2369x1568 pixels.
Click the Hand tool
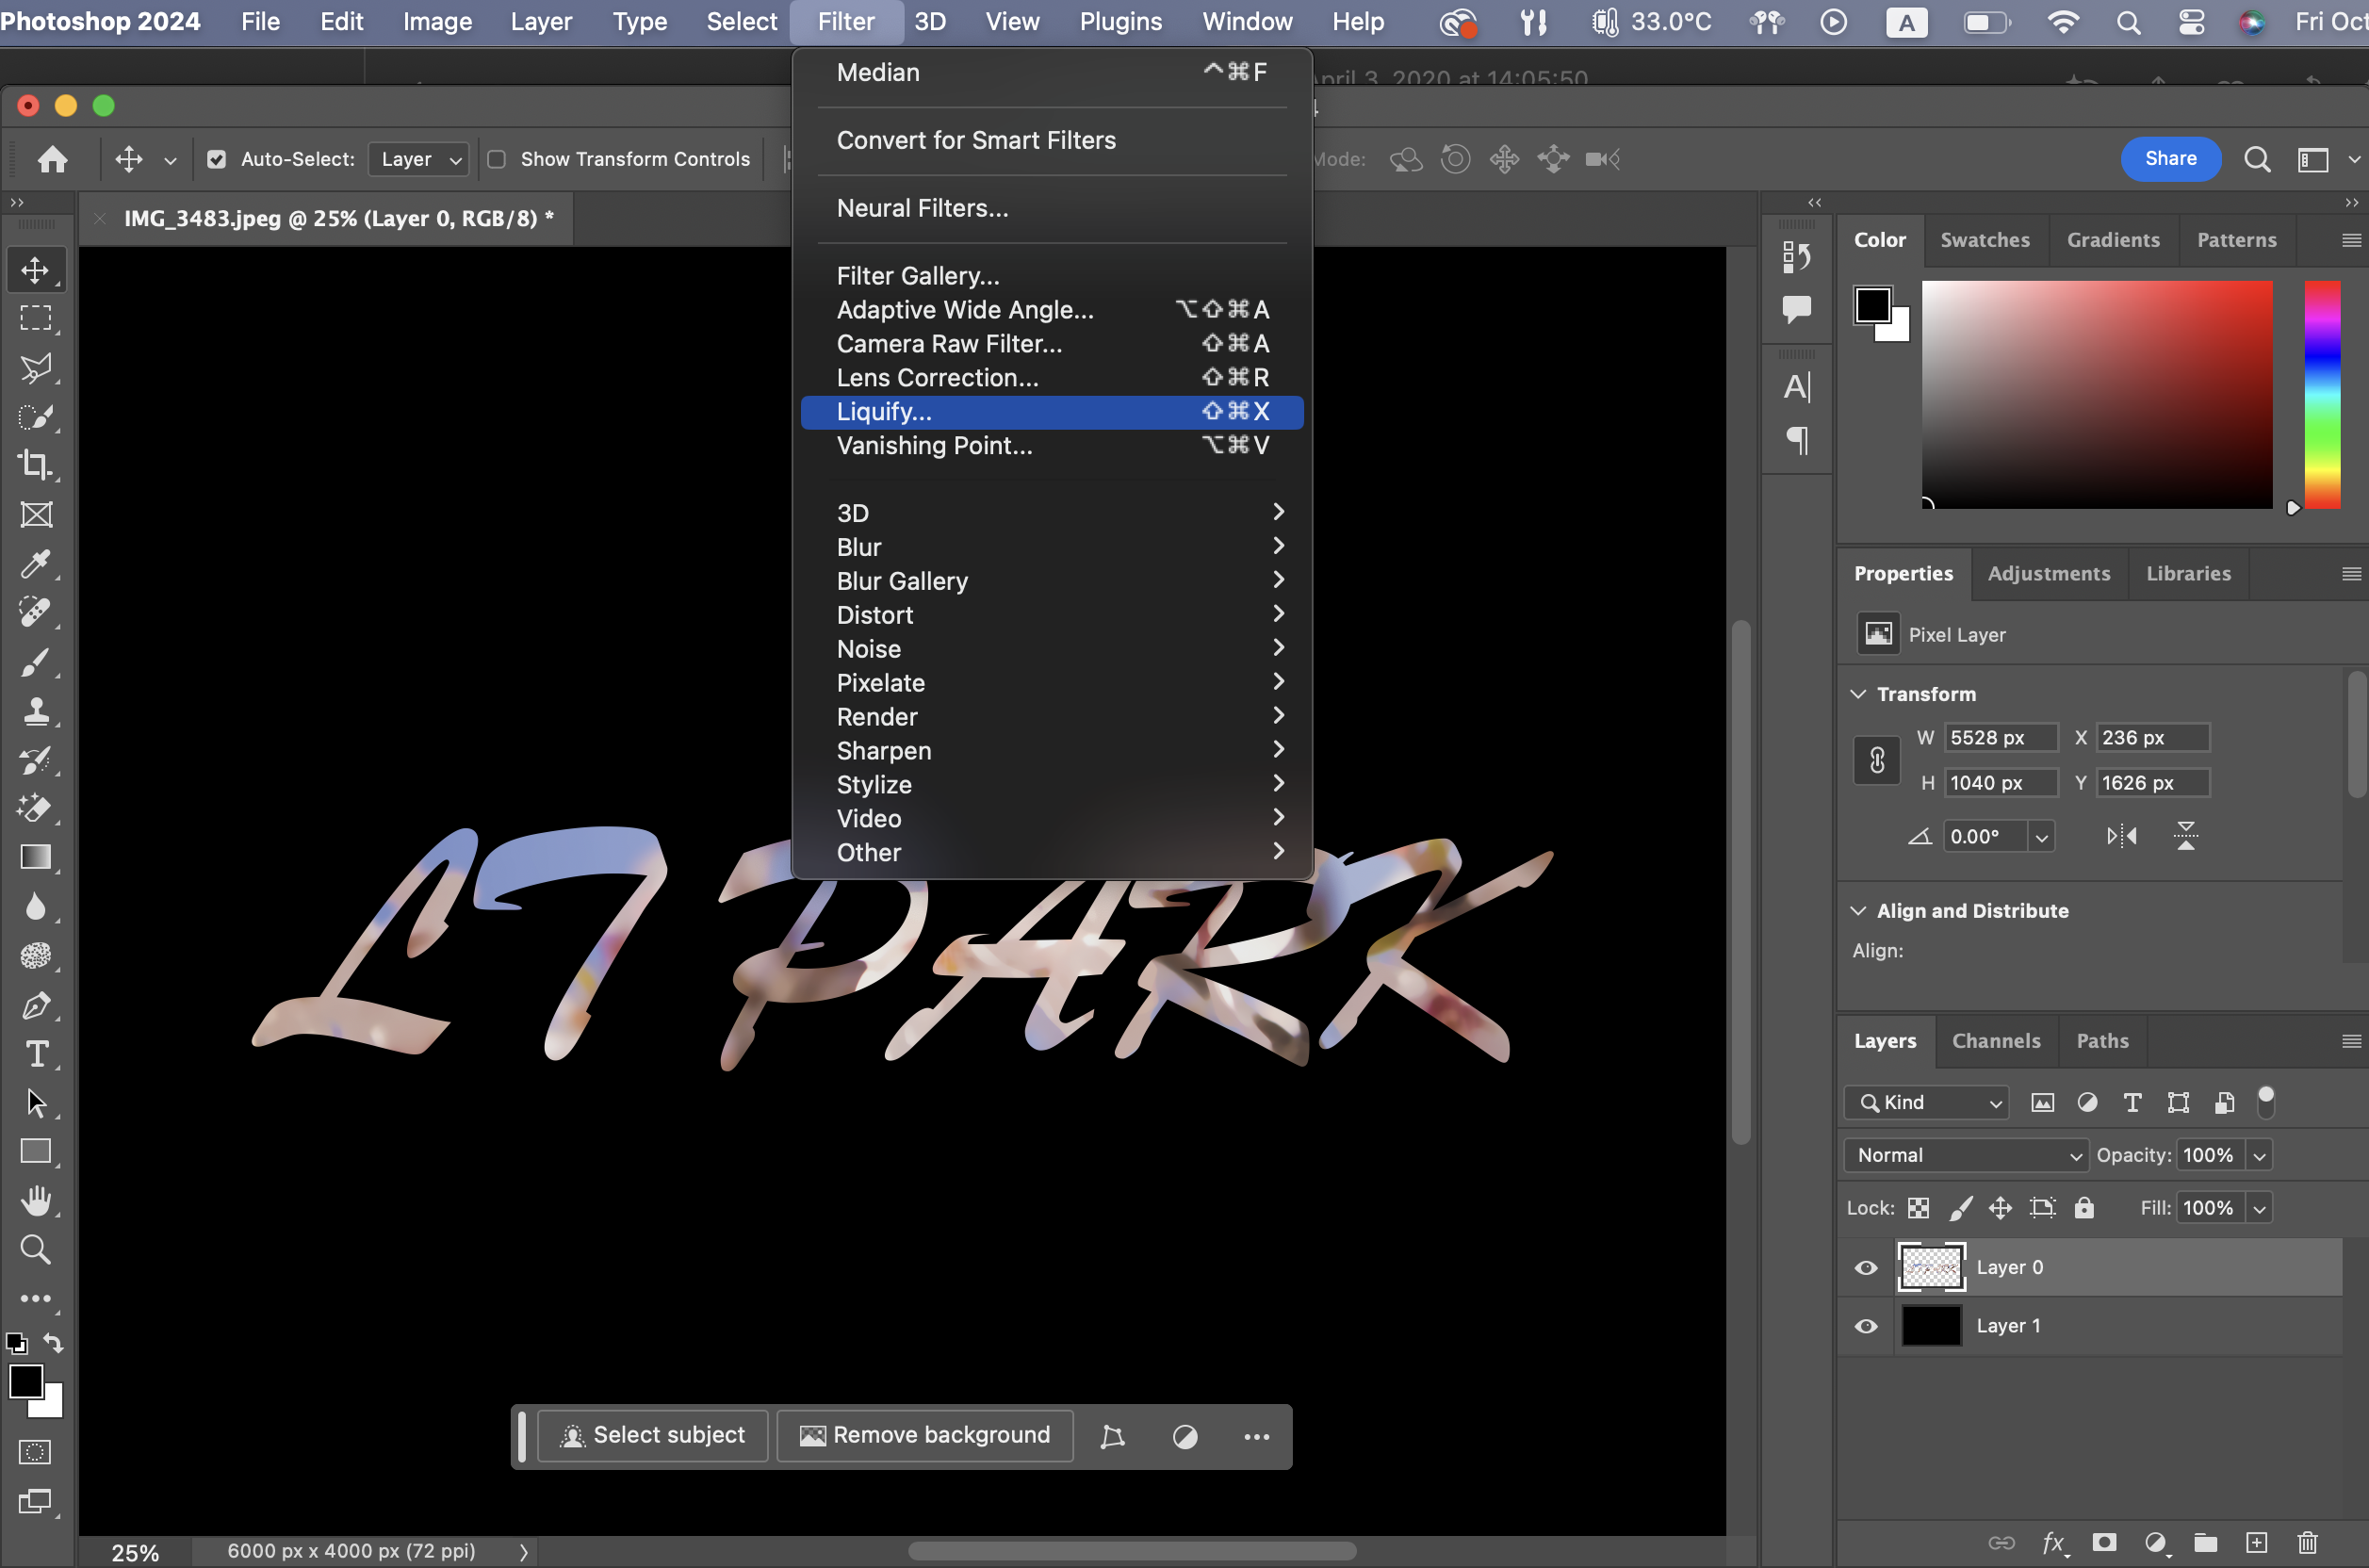[36, 1201]
